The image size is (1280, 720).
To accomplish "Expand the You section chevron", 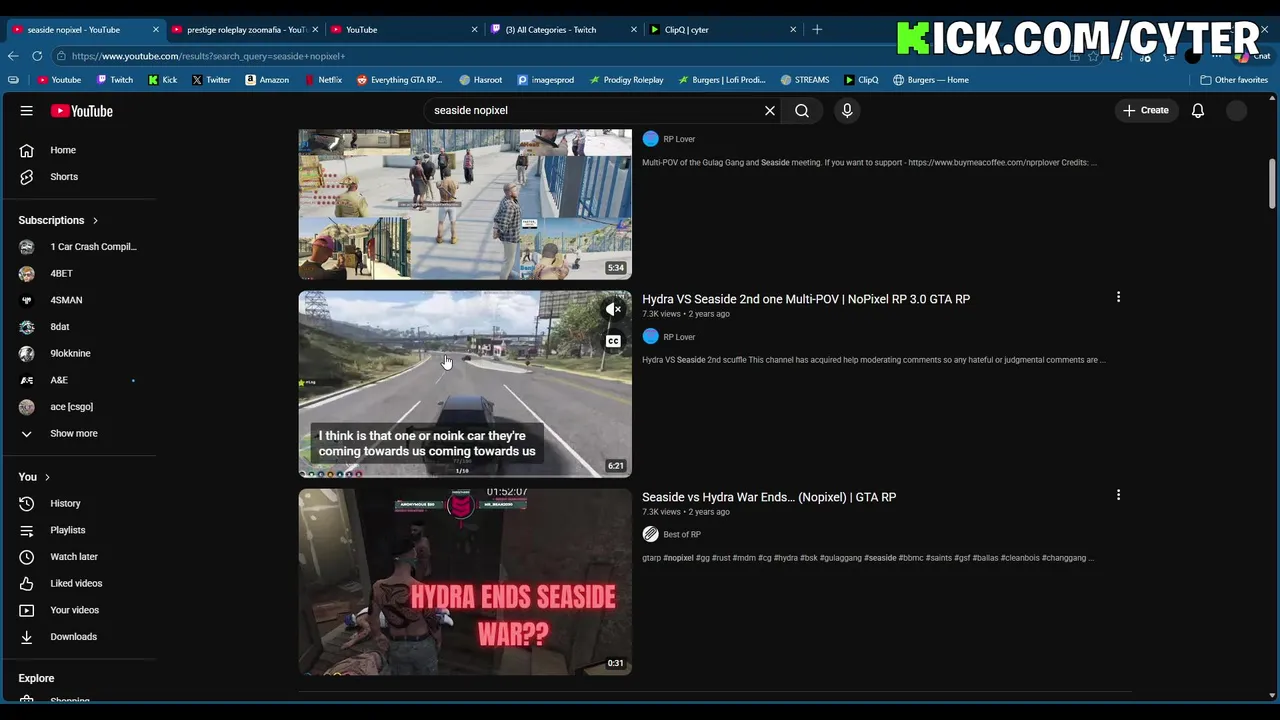I will pos(47,477).
